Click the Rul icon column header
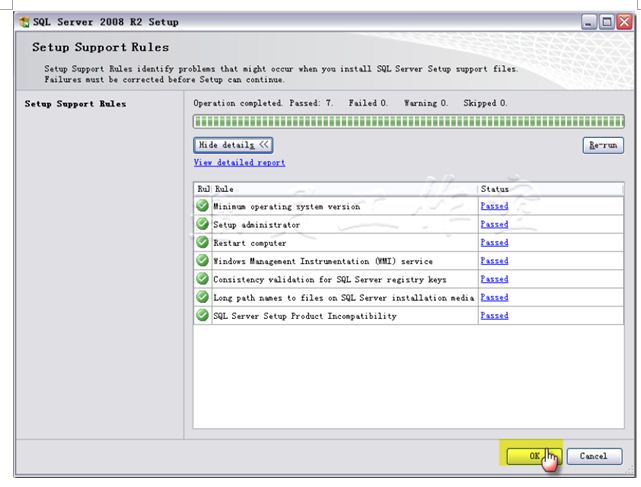The height and width of the screenshot is (487, 641). point(203,189)
